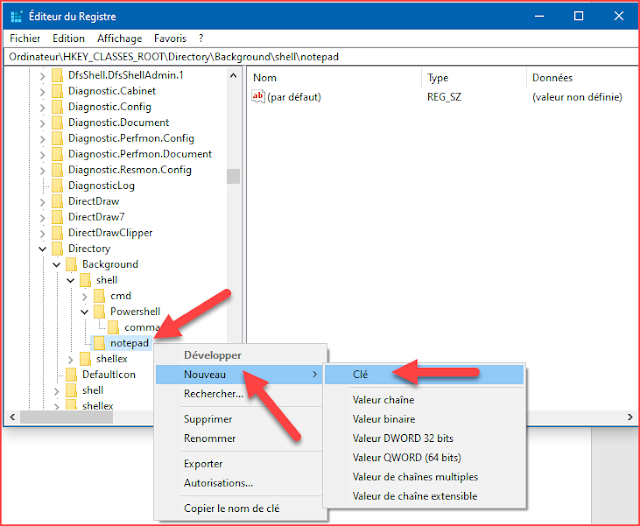Collapse the Background key
This screenshot has height=526, width=640.
(56, 264)
